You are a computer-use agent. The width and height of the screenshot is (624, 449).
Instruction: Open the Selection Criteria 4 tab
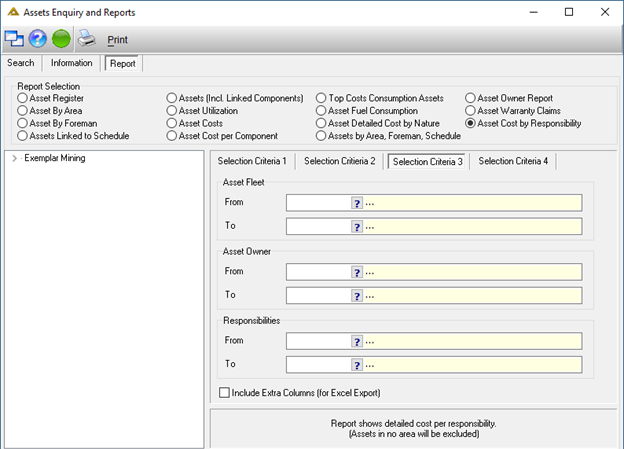pyautogui.click(x=513, y=161)
